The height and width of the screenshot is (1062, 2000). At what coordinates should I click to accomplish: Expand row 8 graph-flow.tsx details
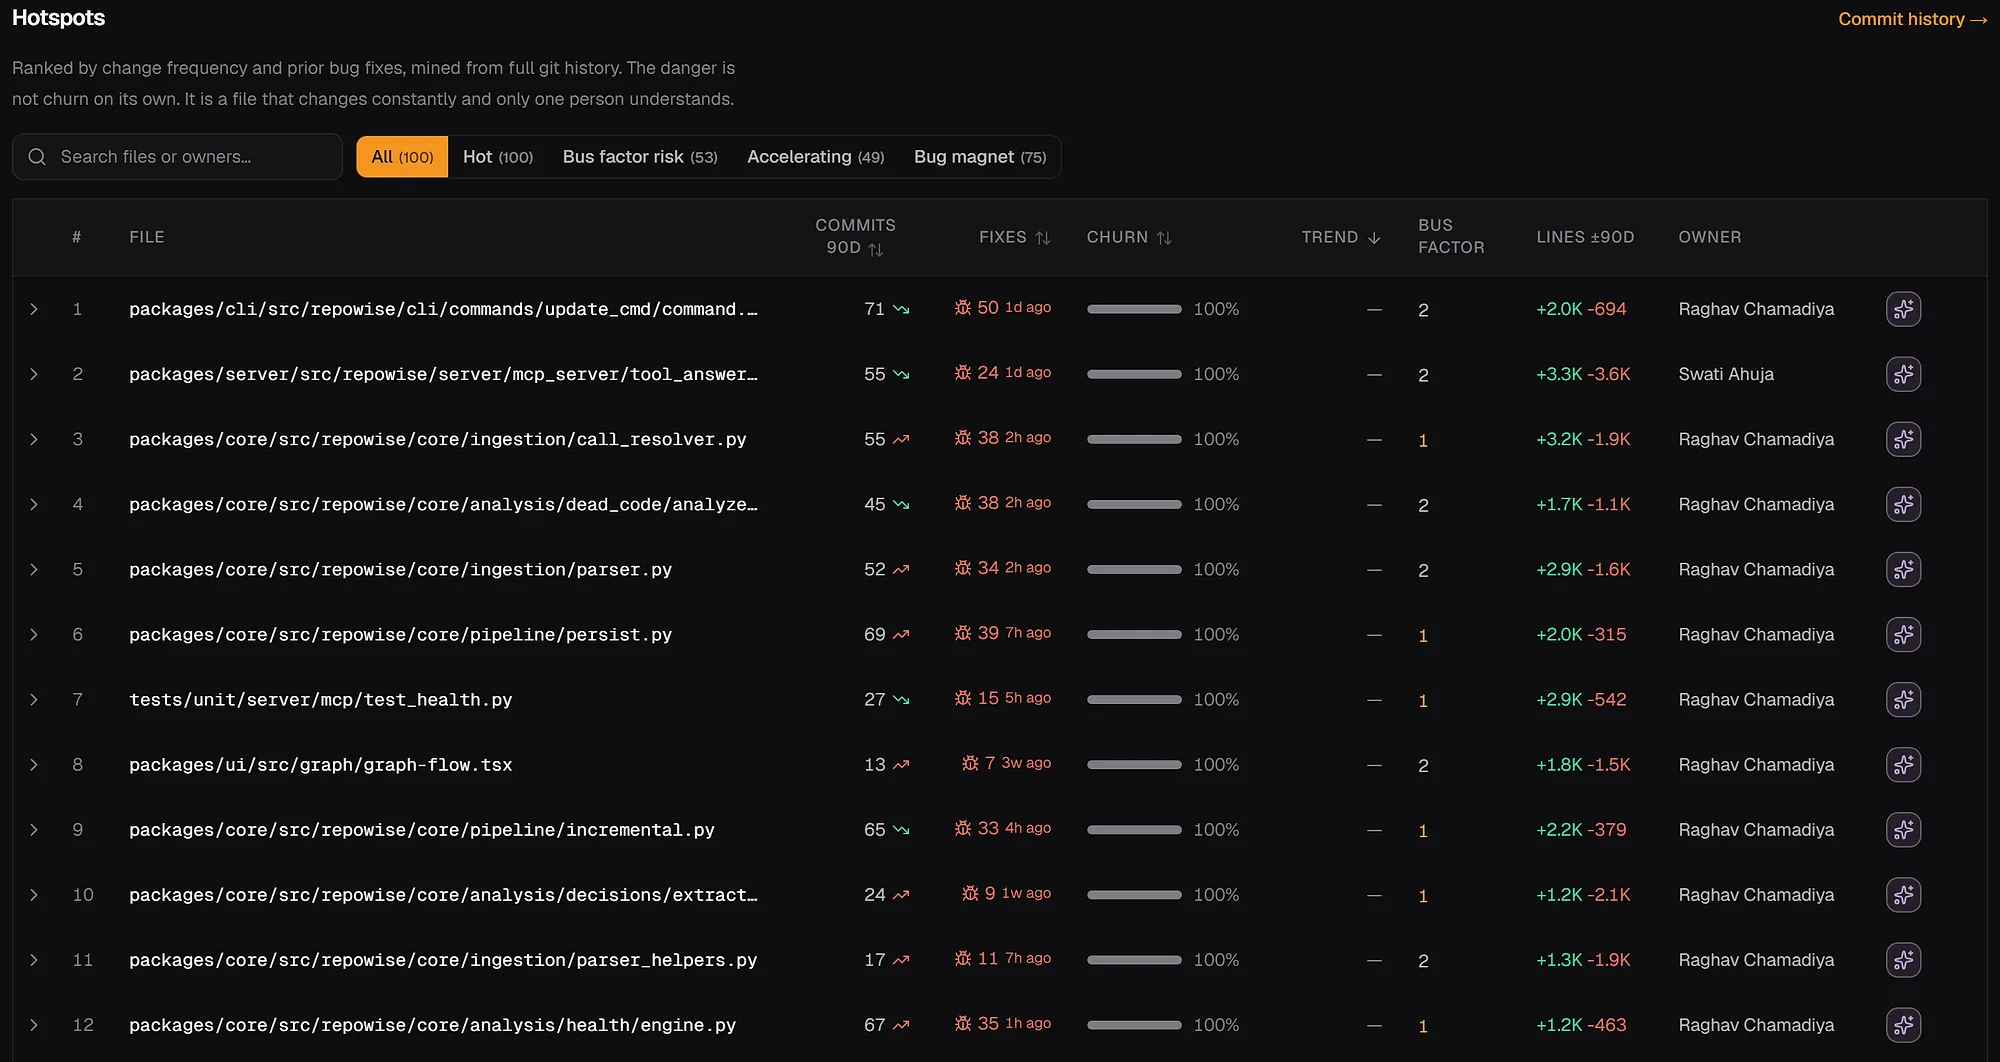click(x=34, y=764)
